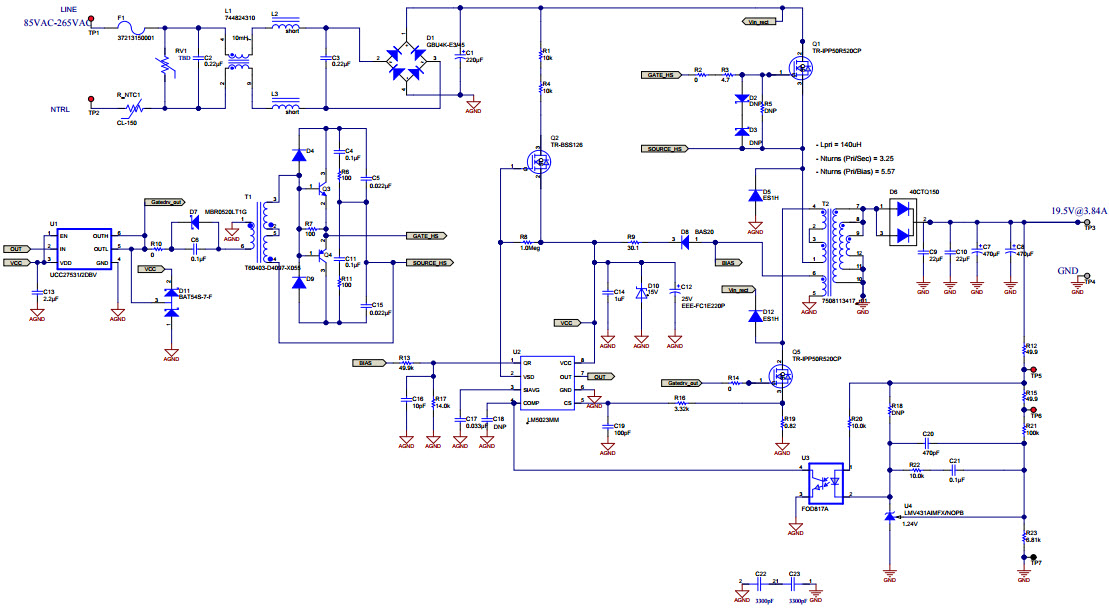Click the 85VAC-265VAC input voltage text
Viewport: 1109px width, 612px height.
tap(61, 22)
